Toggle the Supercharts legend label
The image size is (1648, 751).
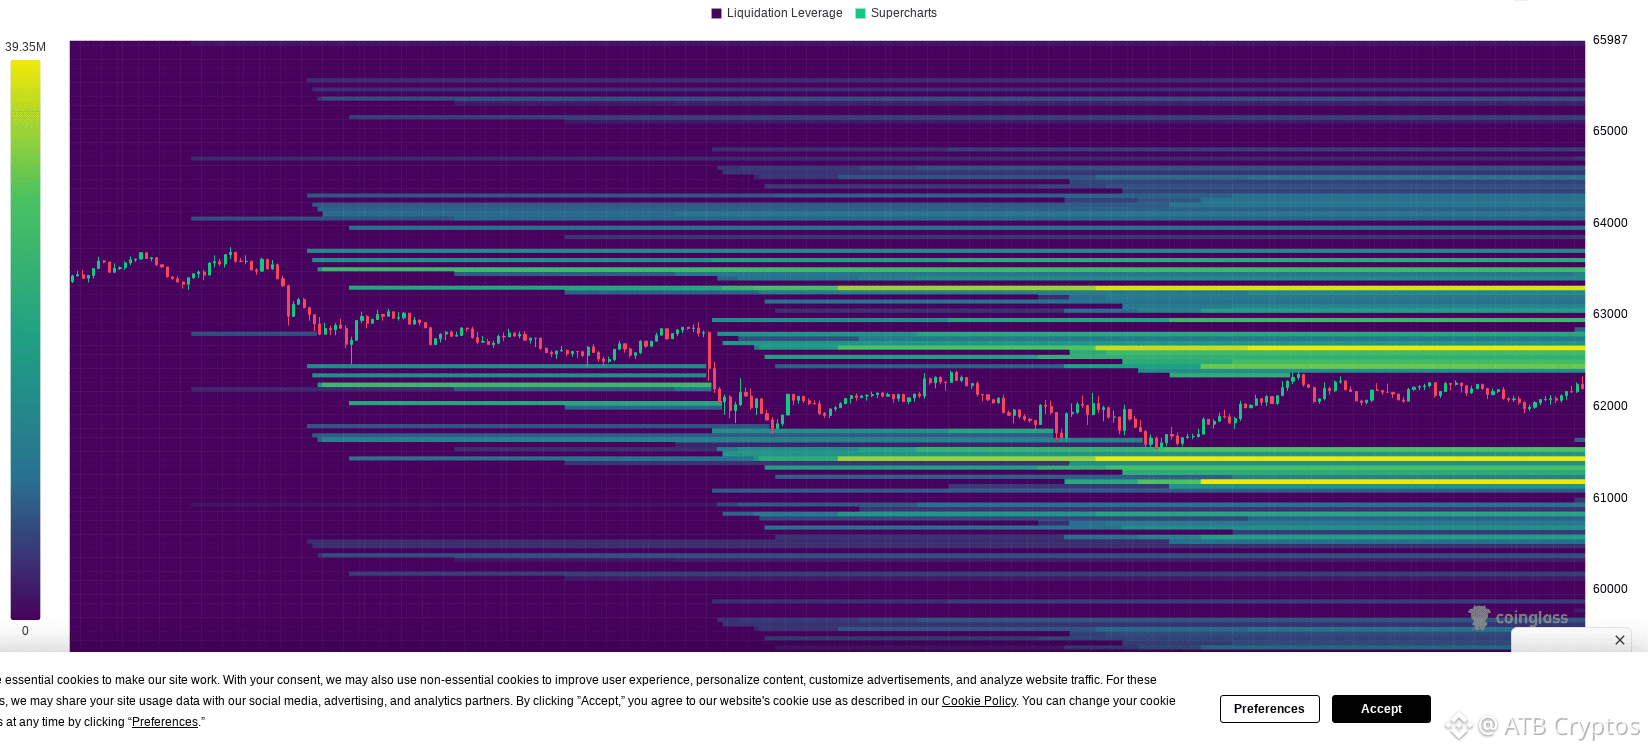[904, 13]
